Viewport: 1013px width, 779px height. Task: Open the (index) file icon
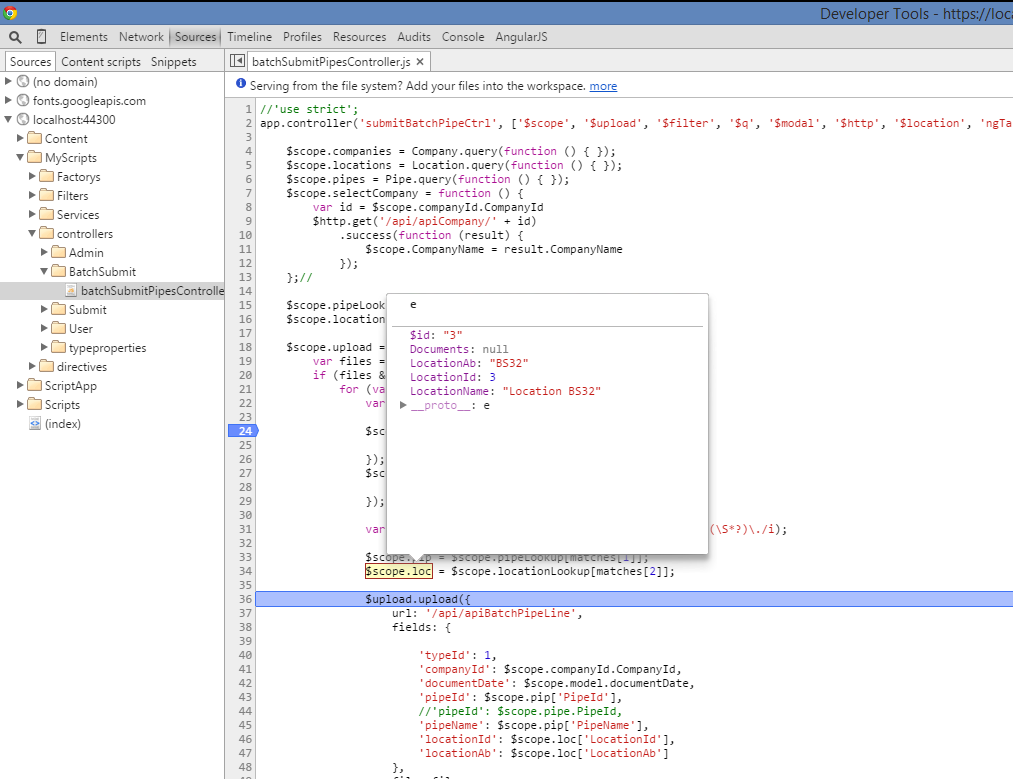pyautogui.click(x=35, y=424)
